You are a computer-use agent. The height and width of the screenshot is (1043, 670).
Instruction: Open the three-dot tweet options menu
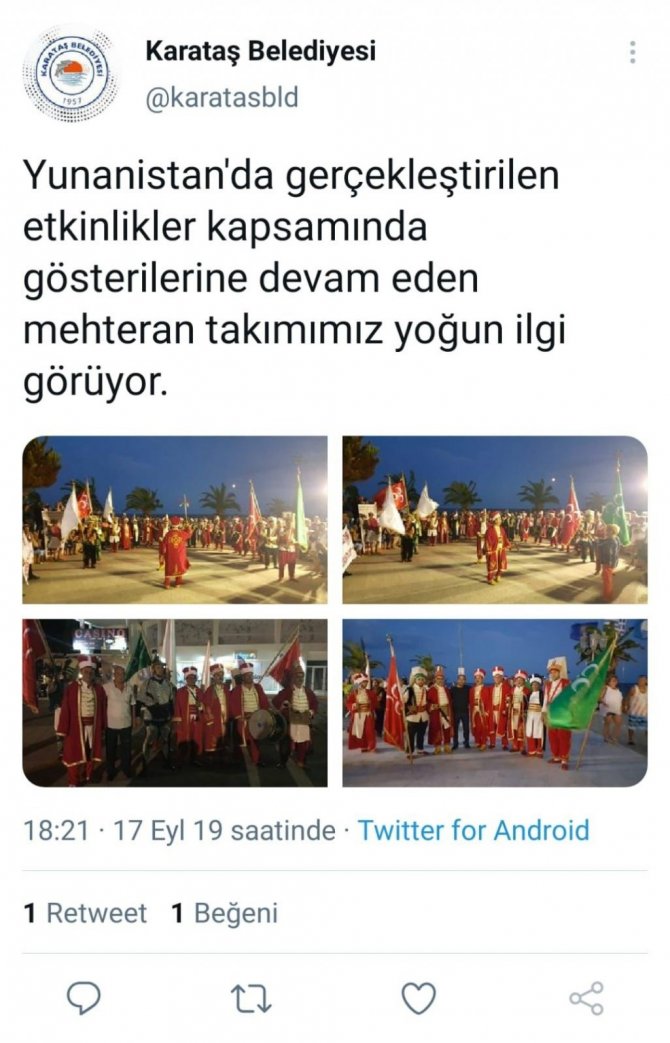point(632,52)
